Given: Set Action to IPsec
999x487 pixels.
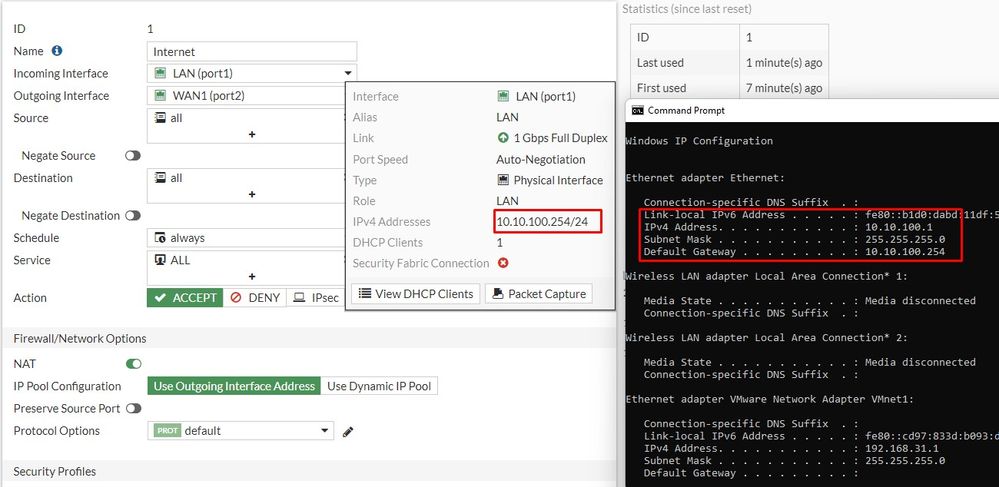Looking at the screenshot, I should pyautogui.click(x=316, y=298).
